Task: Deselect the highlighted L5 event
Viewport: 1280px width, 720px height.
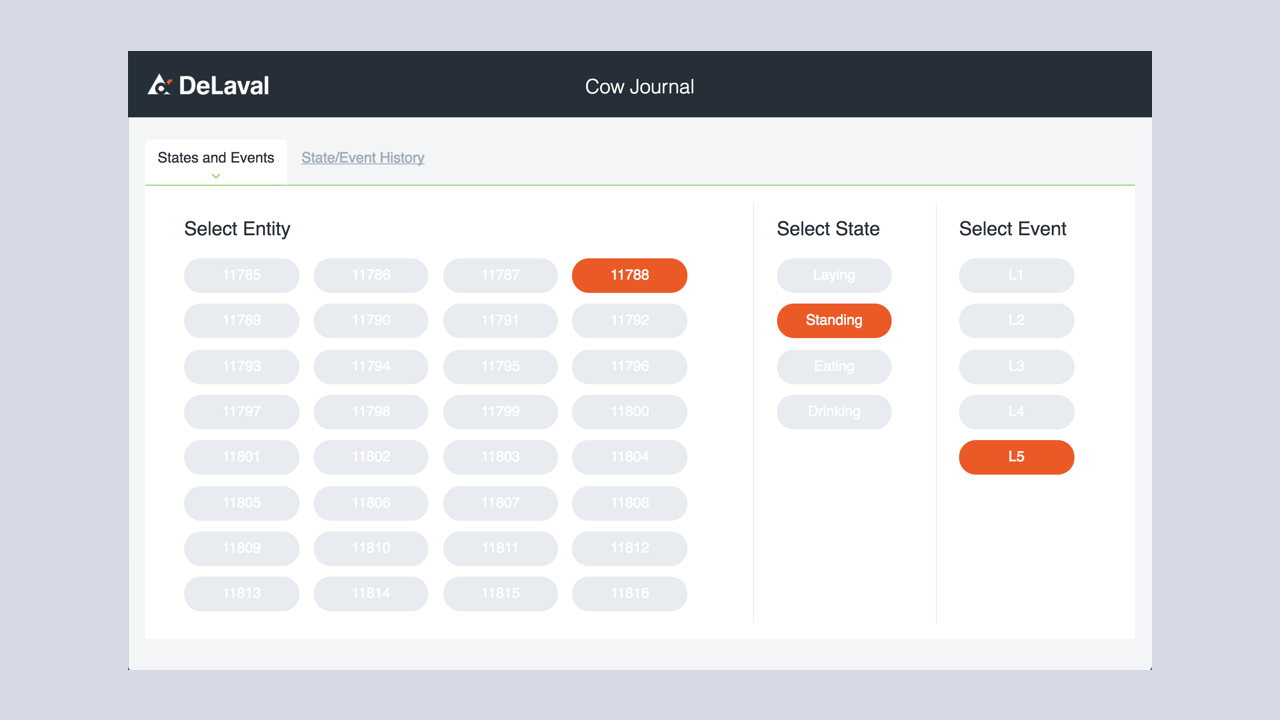Action: (x=1016, y=457)
